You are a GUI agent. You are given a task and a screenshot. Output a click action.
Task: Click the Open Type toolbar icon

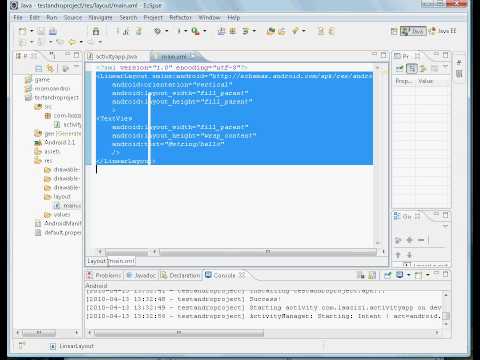(x=270, y=31)
